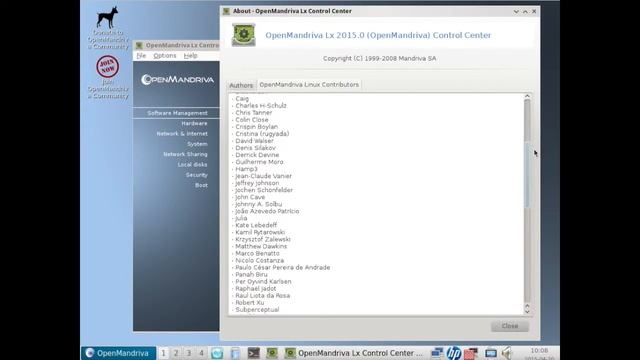This screenshot has width=640, height=360.
Task: Select contributor 'Paulo César Pereira de Andrade'
Action: pos(282,267)
